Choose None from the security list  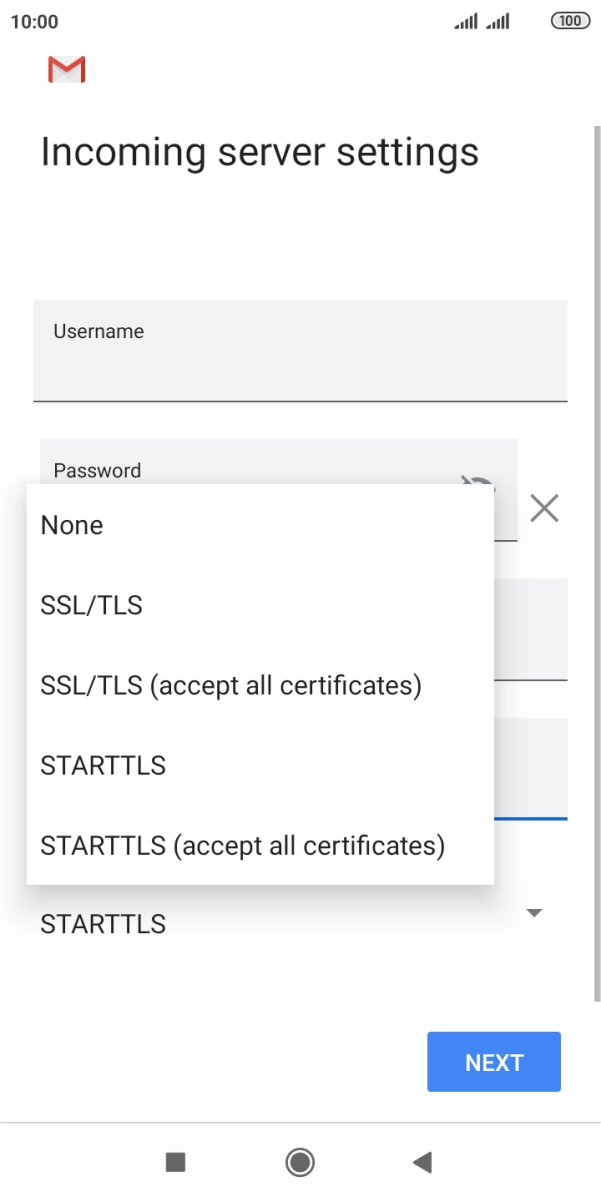click(x=72, y=525)
